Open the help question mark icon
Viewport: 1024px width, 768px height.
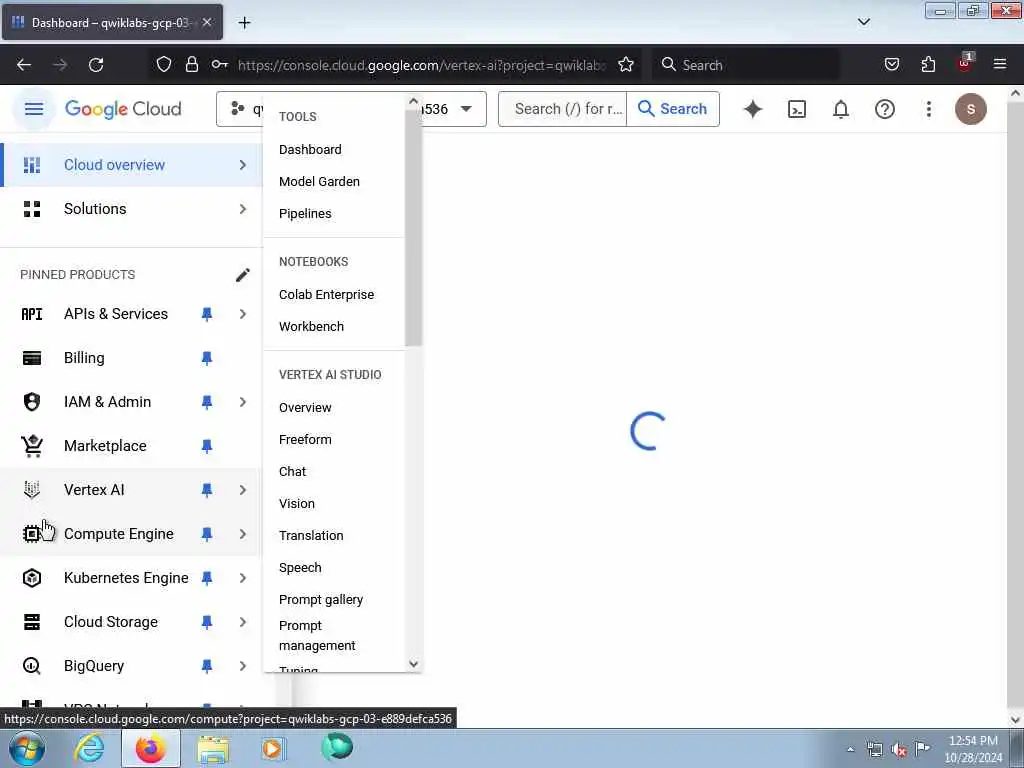click(x=884, y=109)
